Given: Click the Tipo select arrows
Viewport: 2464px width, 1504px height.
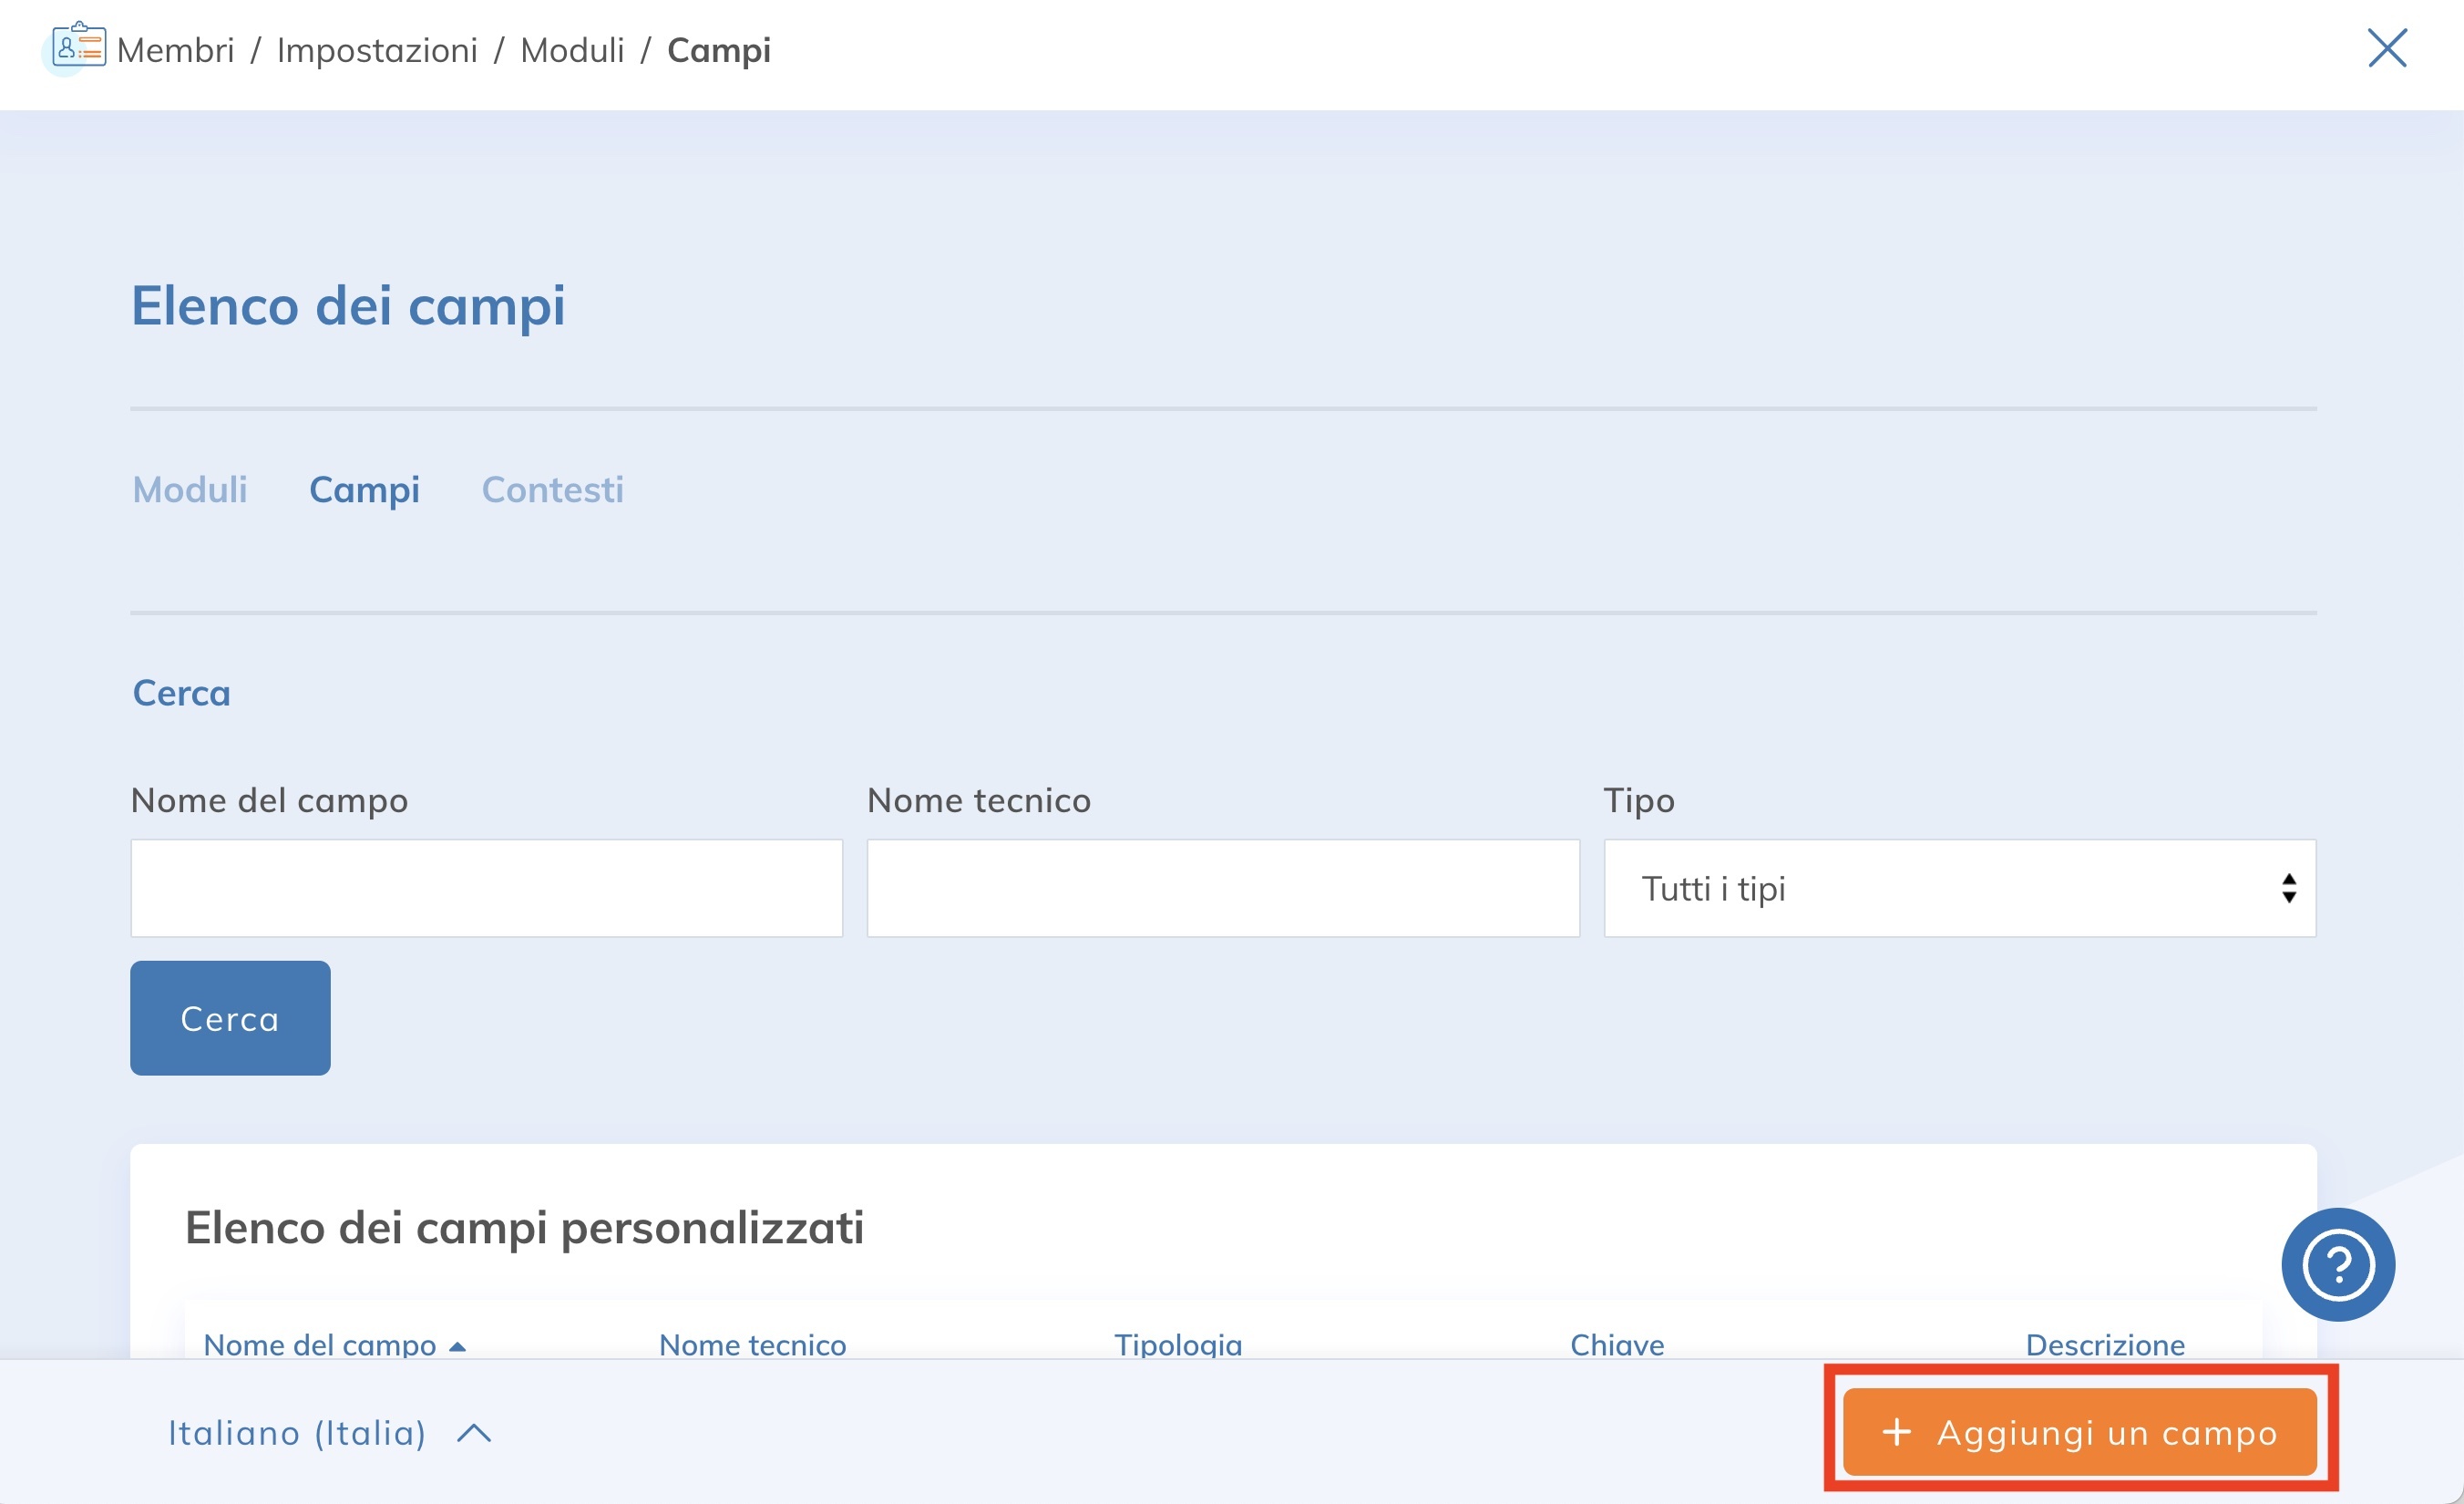Looking at the screenshot, I should pos(2288,888).
